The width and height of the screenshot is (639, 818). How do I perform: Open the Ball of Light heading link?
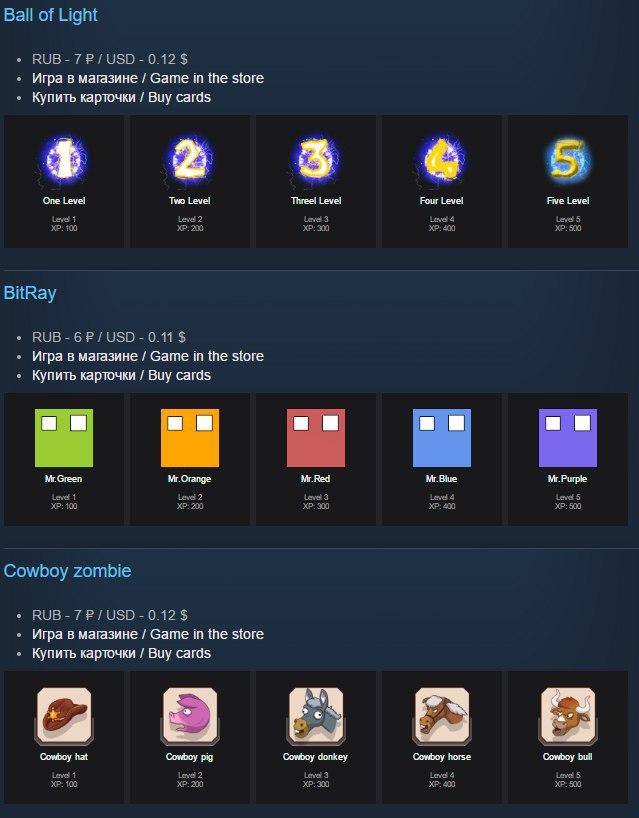pyautogui.click(x=51, y=15)
